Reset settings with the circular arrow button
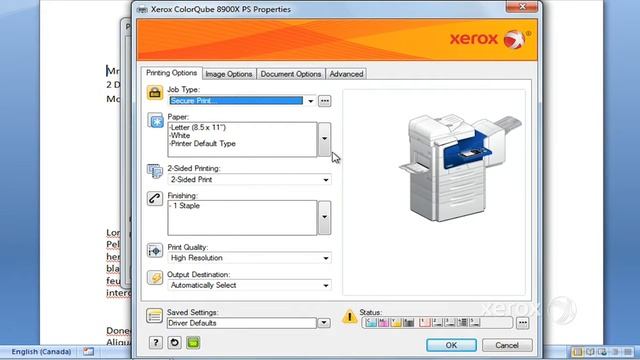Screen dimensions: 640x360 (x=174, y=342)
